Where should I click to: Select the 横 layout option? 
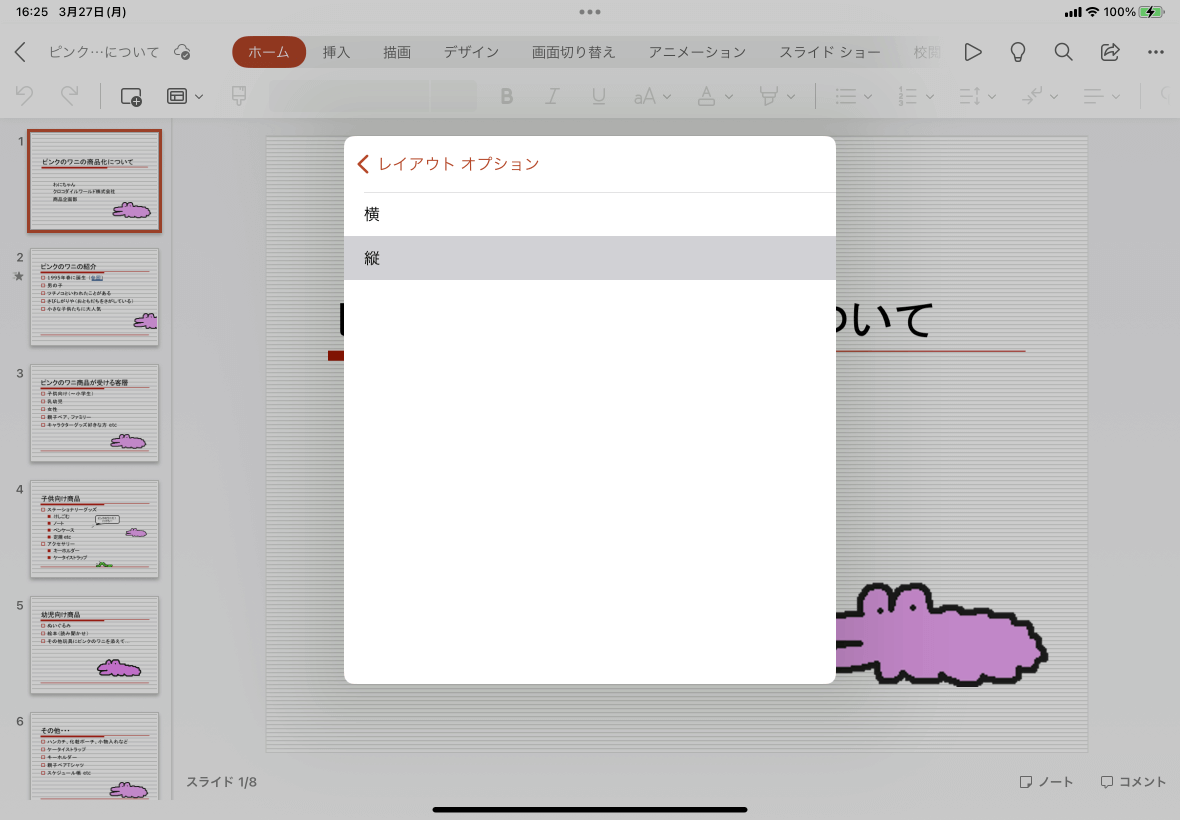pyautogui.click(x=589, y=214)
